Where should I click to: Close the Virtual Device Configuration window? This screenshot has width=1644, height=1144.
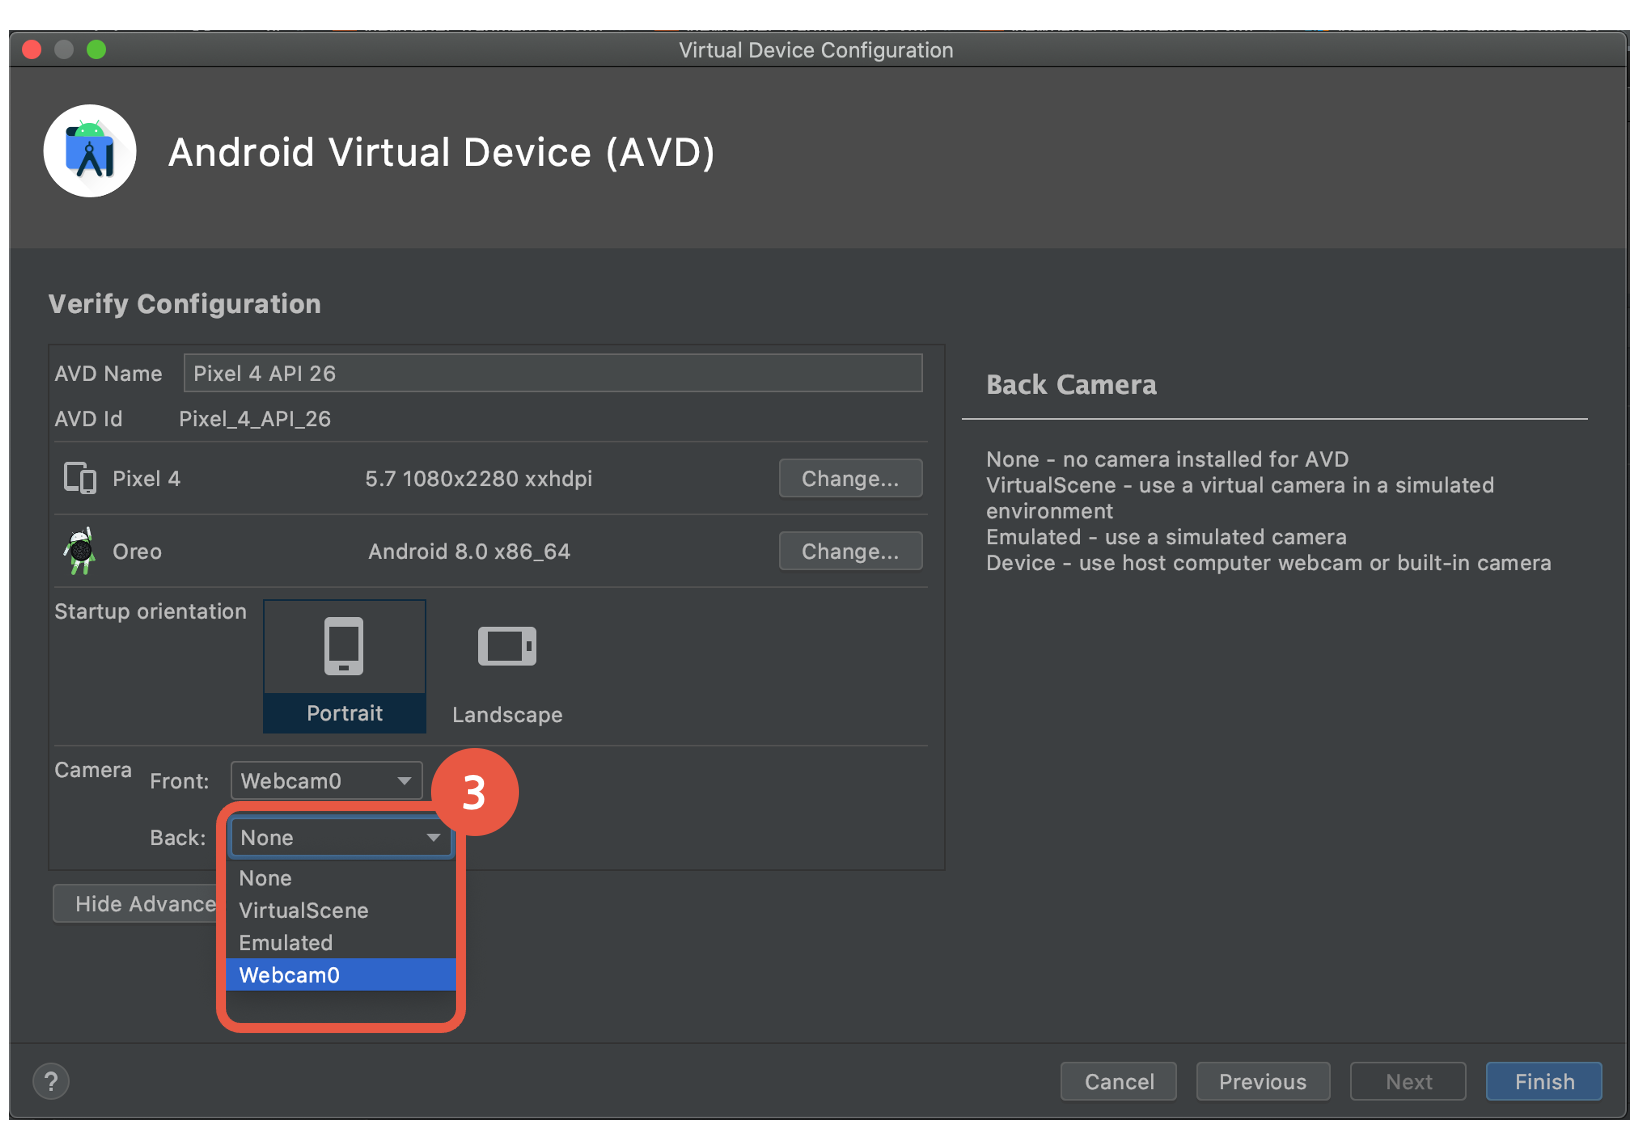point(32,50)
